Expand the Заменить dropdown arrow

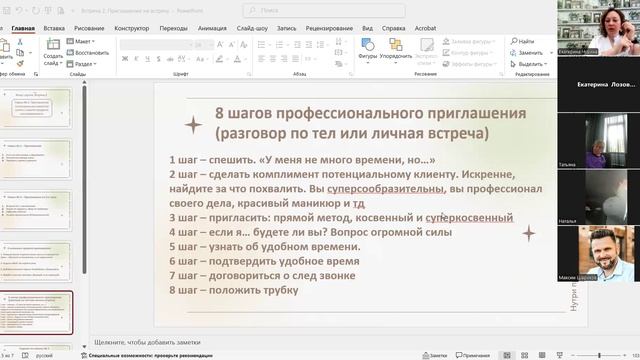551,53
